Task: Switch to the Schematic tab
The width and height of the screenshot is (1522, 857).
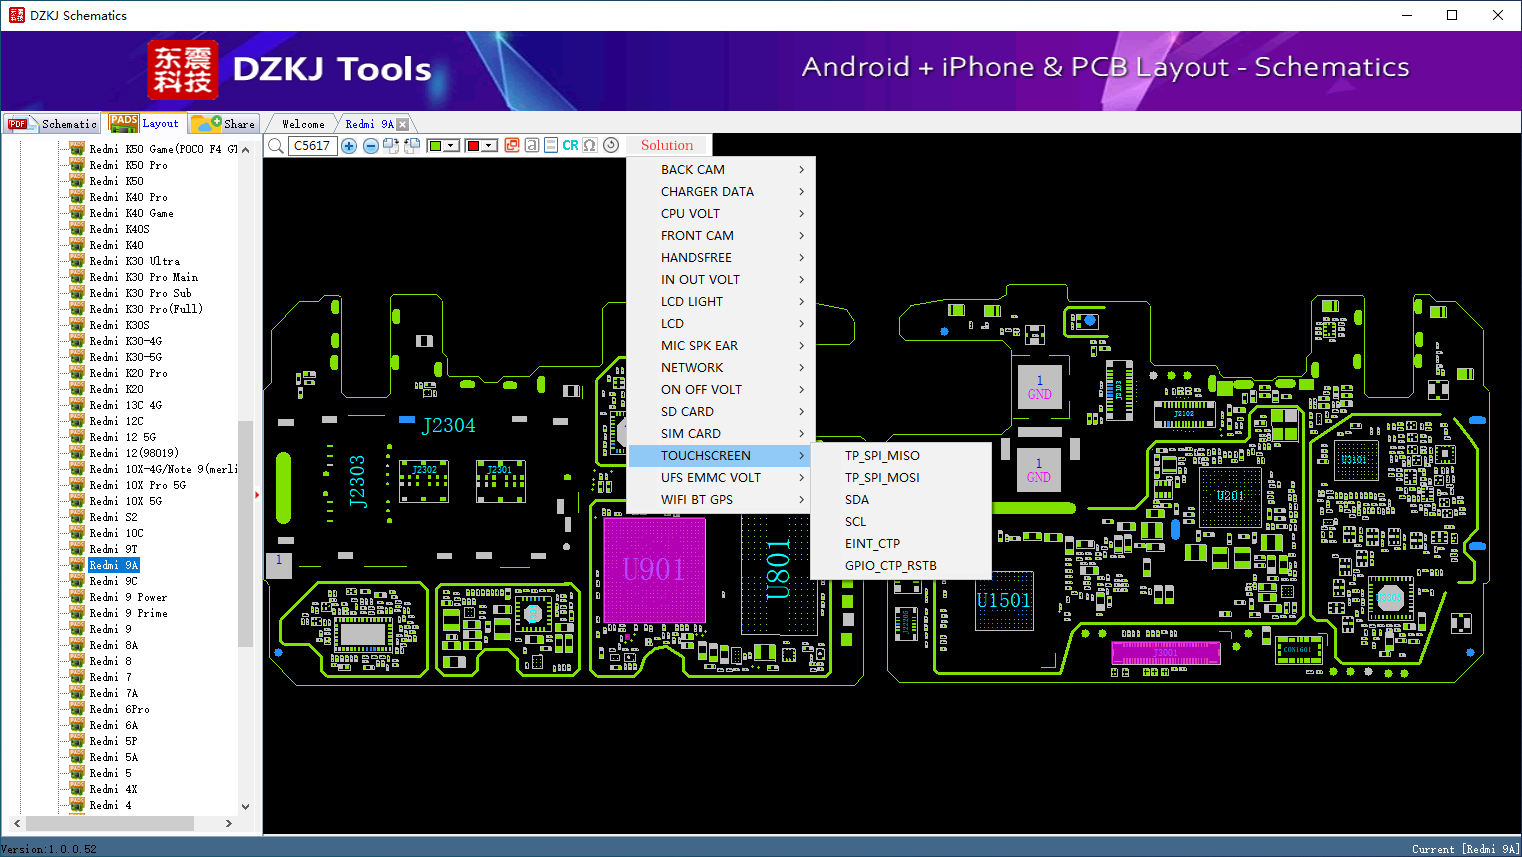Action: (x=52, y=124)
